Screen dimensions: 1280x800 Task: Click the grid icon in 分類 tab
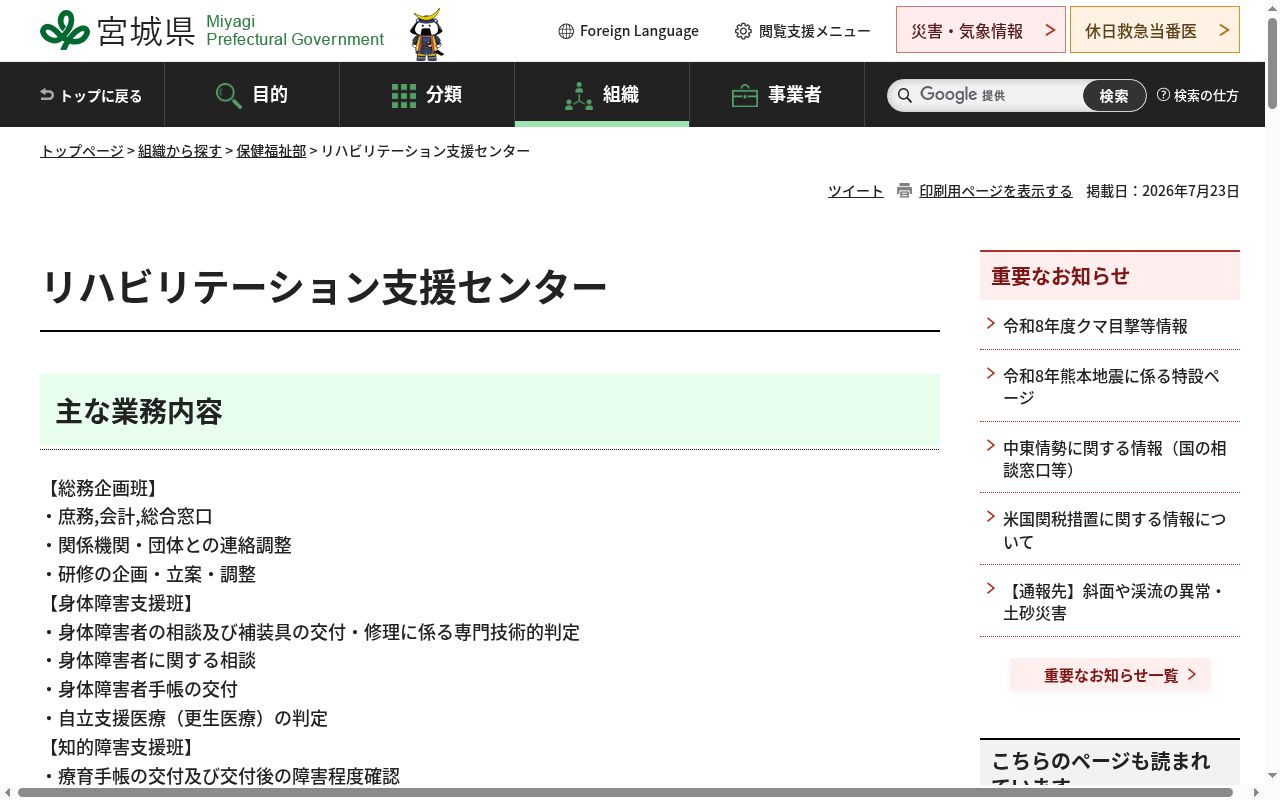404,95
